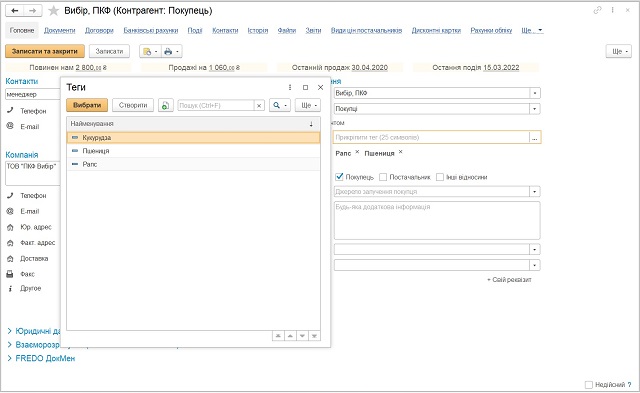The height and width of the screenshot is (393, 640).
Task: Open three-dots menu of Теги dialog
Action: [290, 87]
